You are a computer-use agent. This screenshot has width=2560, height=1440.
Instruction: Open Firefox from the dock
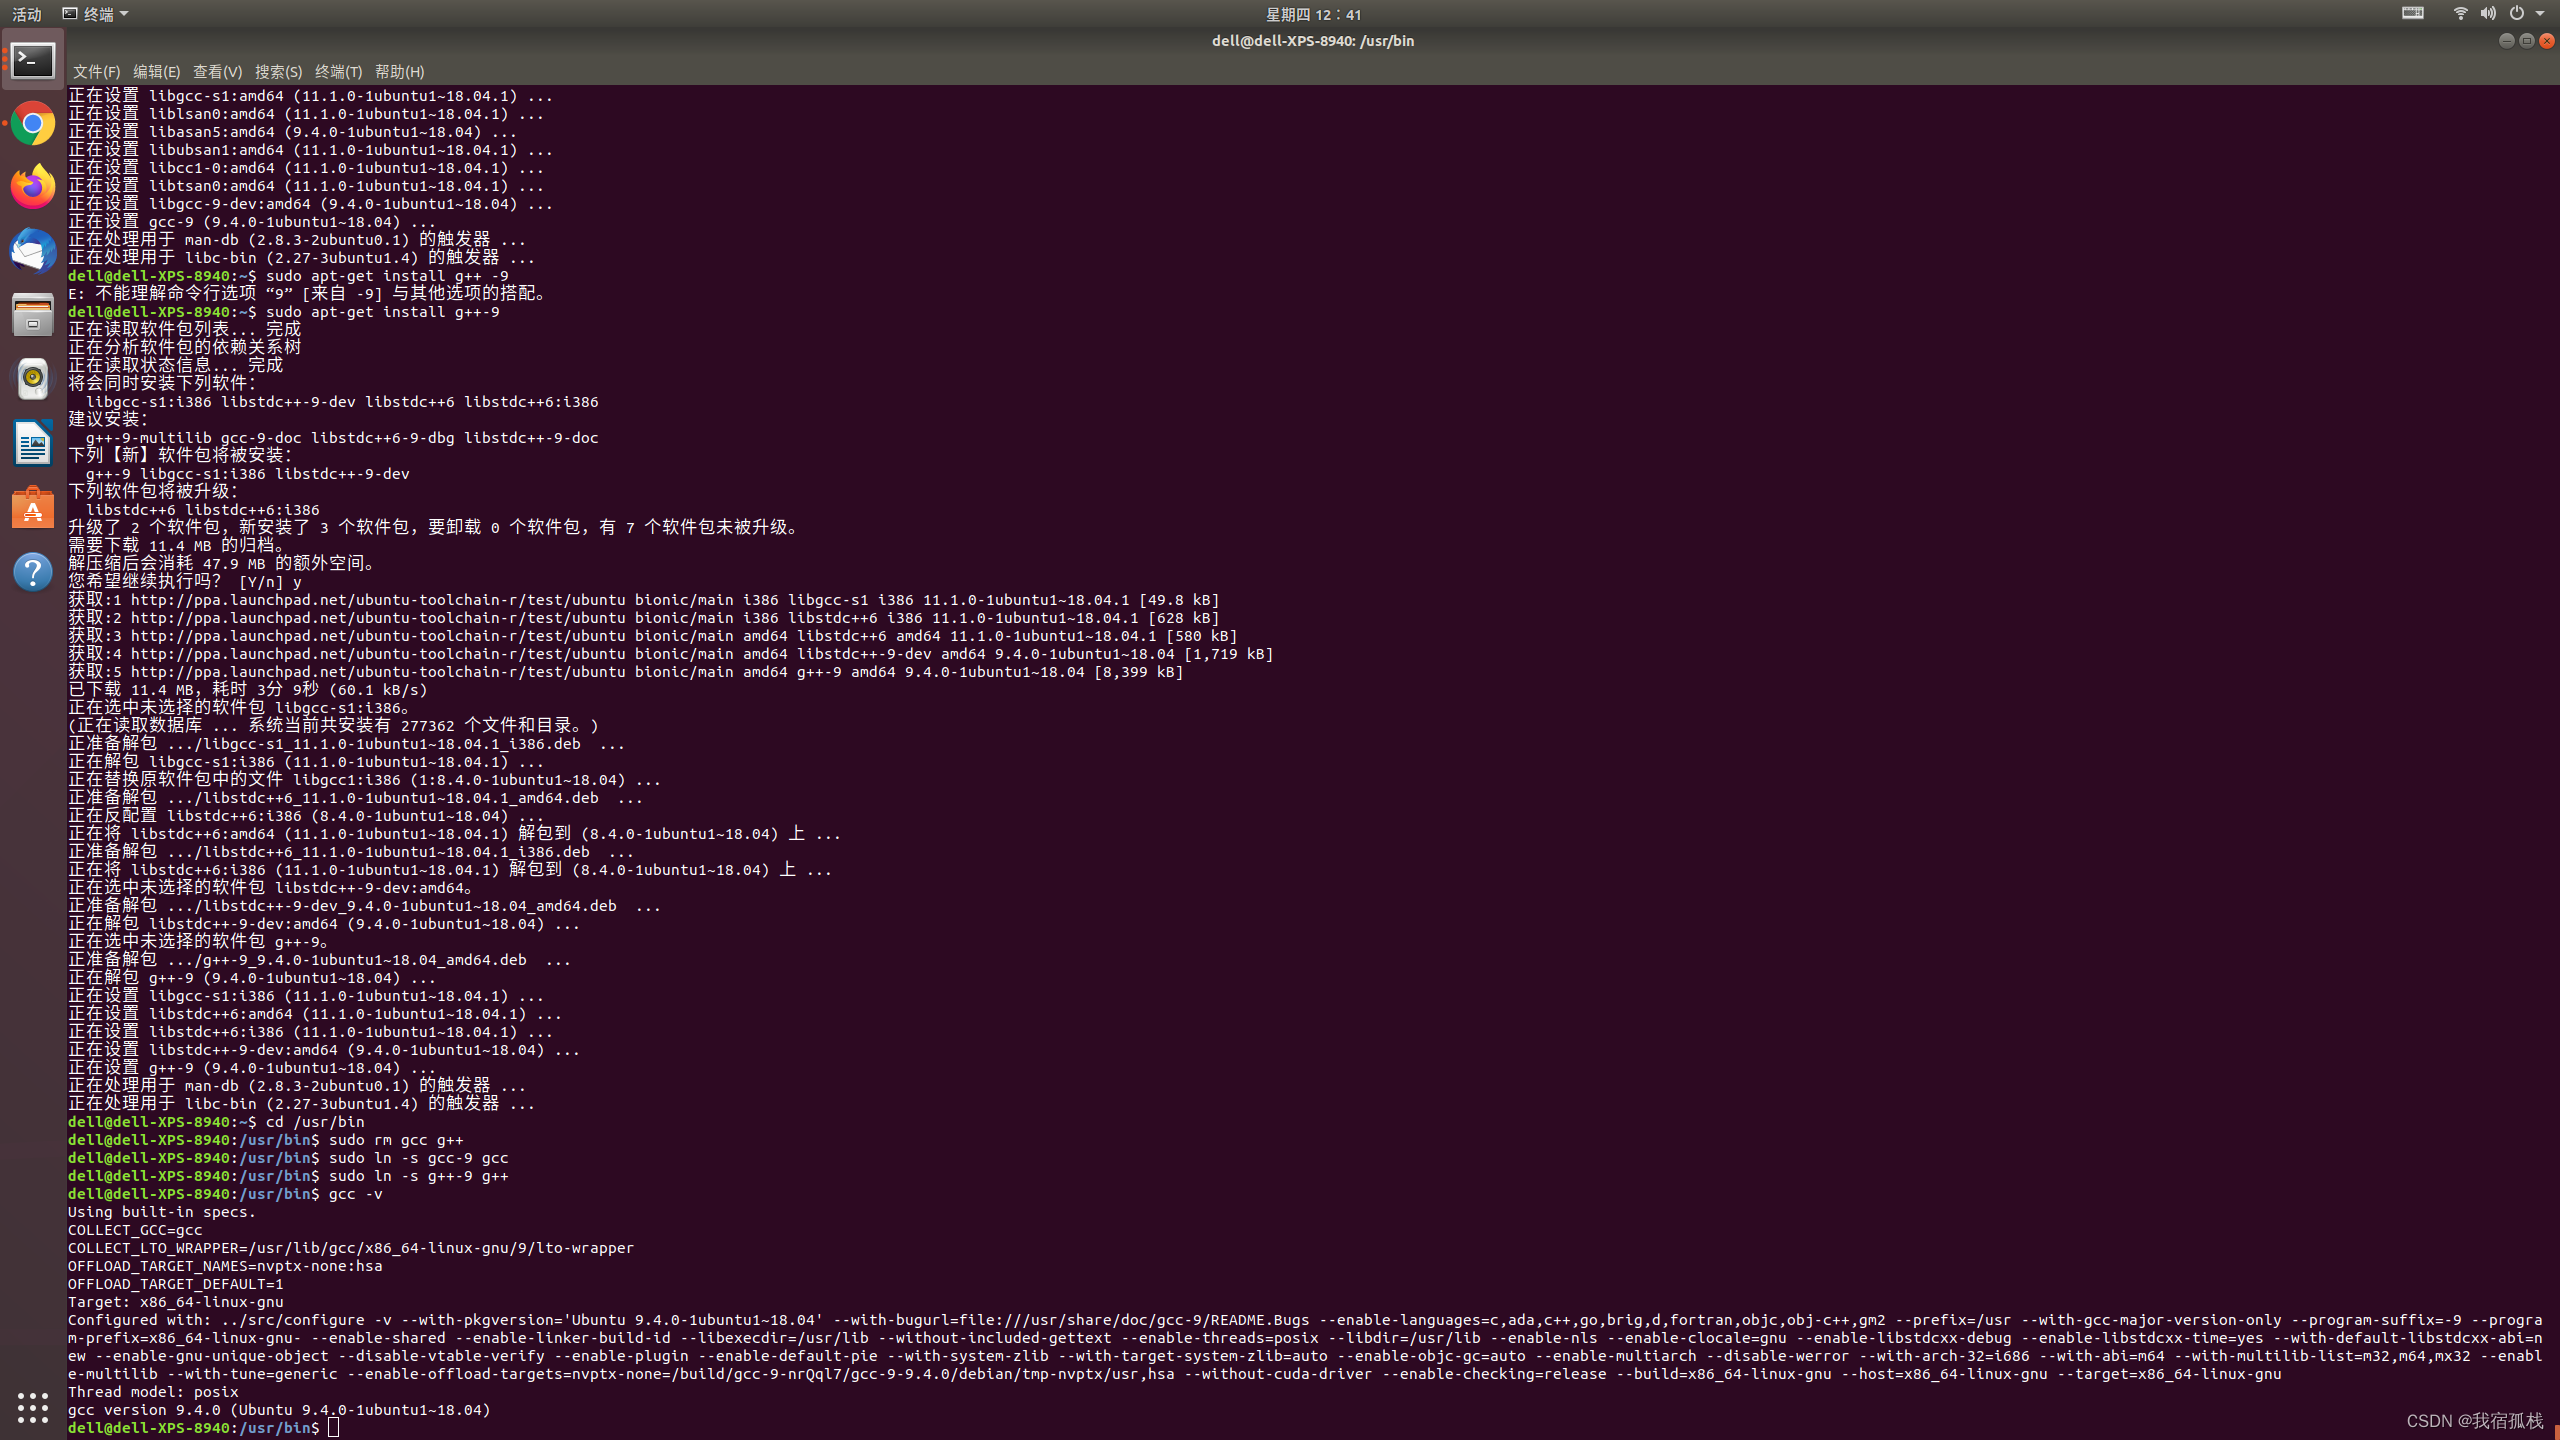33,187
